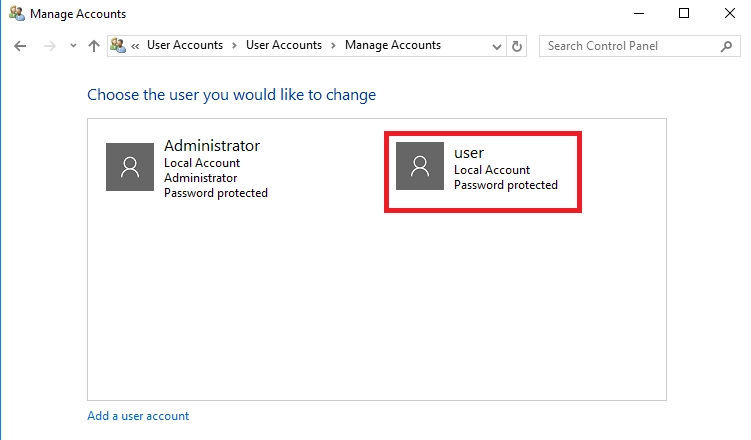The height and width of the screenshot is (440, 751).
Task: Click the 'Add a user account' link
Action: click(138, 416)
